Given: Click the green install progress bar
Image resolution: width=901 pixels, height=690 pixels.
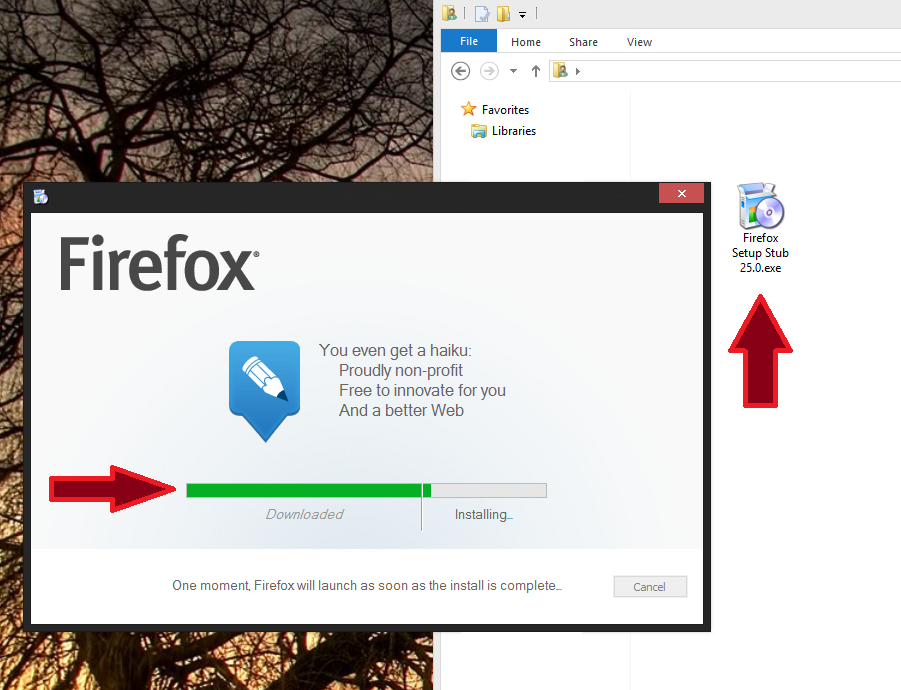Looking at the screenshot, I should coord(367,490).
